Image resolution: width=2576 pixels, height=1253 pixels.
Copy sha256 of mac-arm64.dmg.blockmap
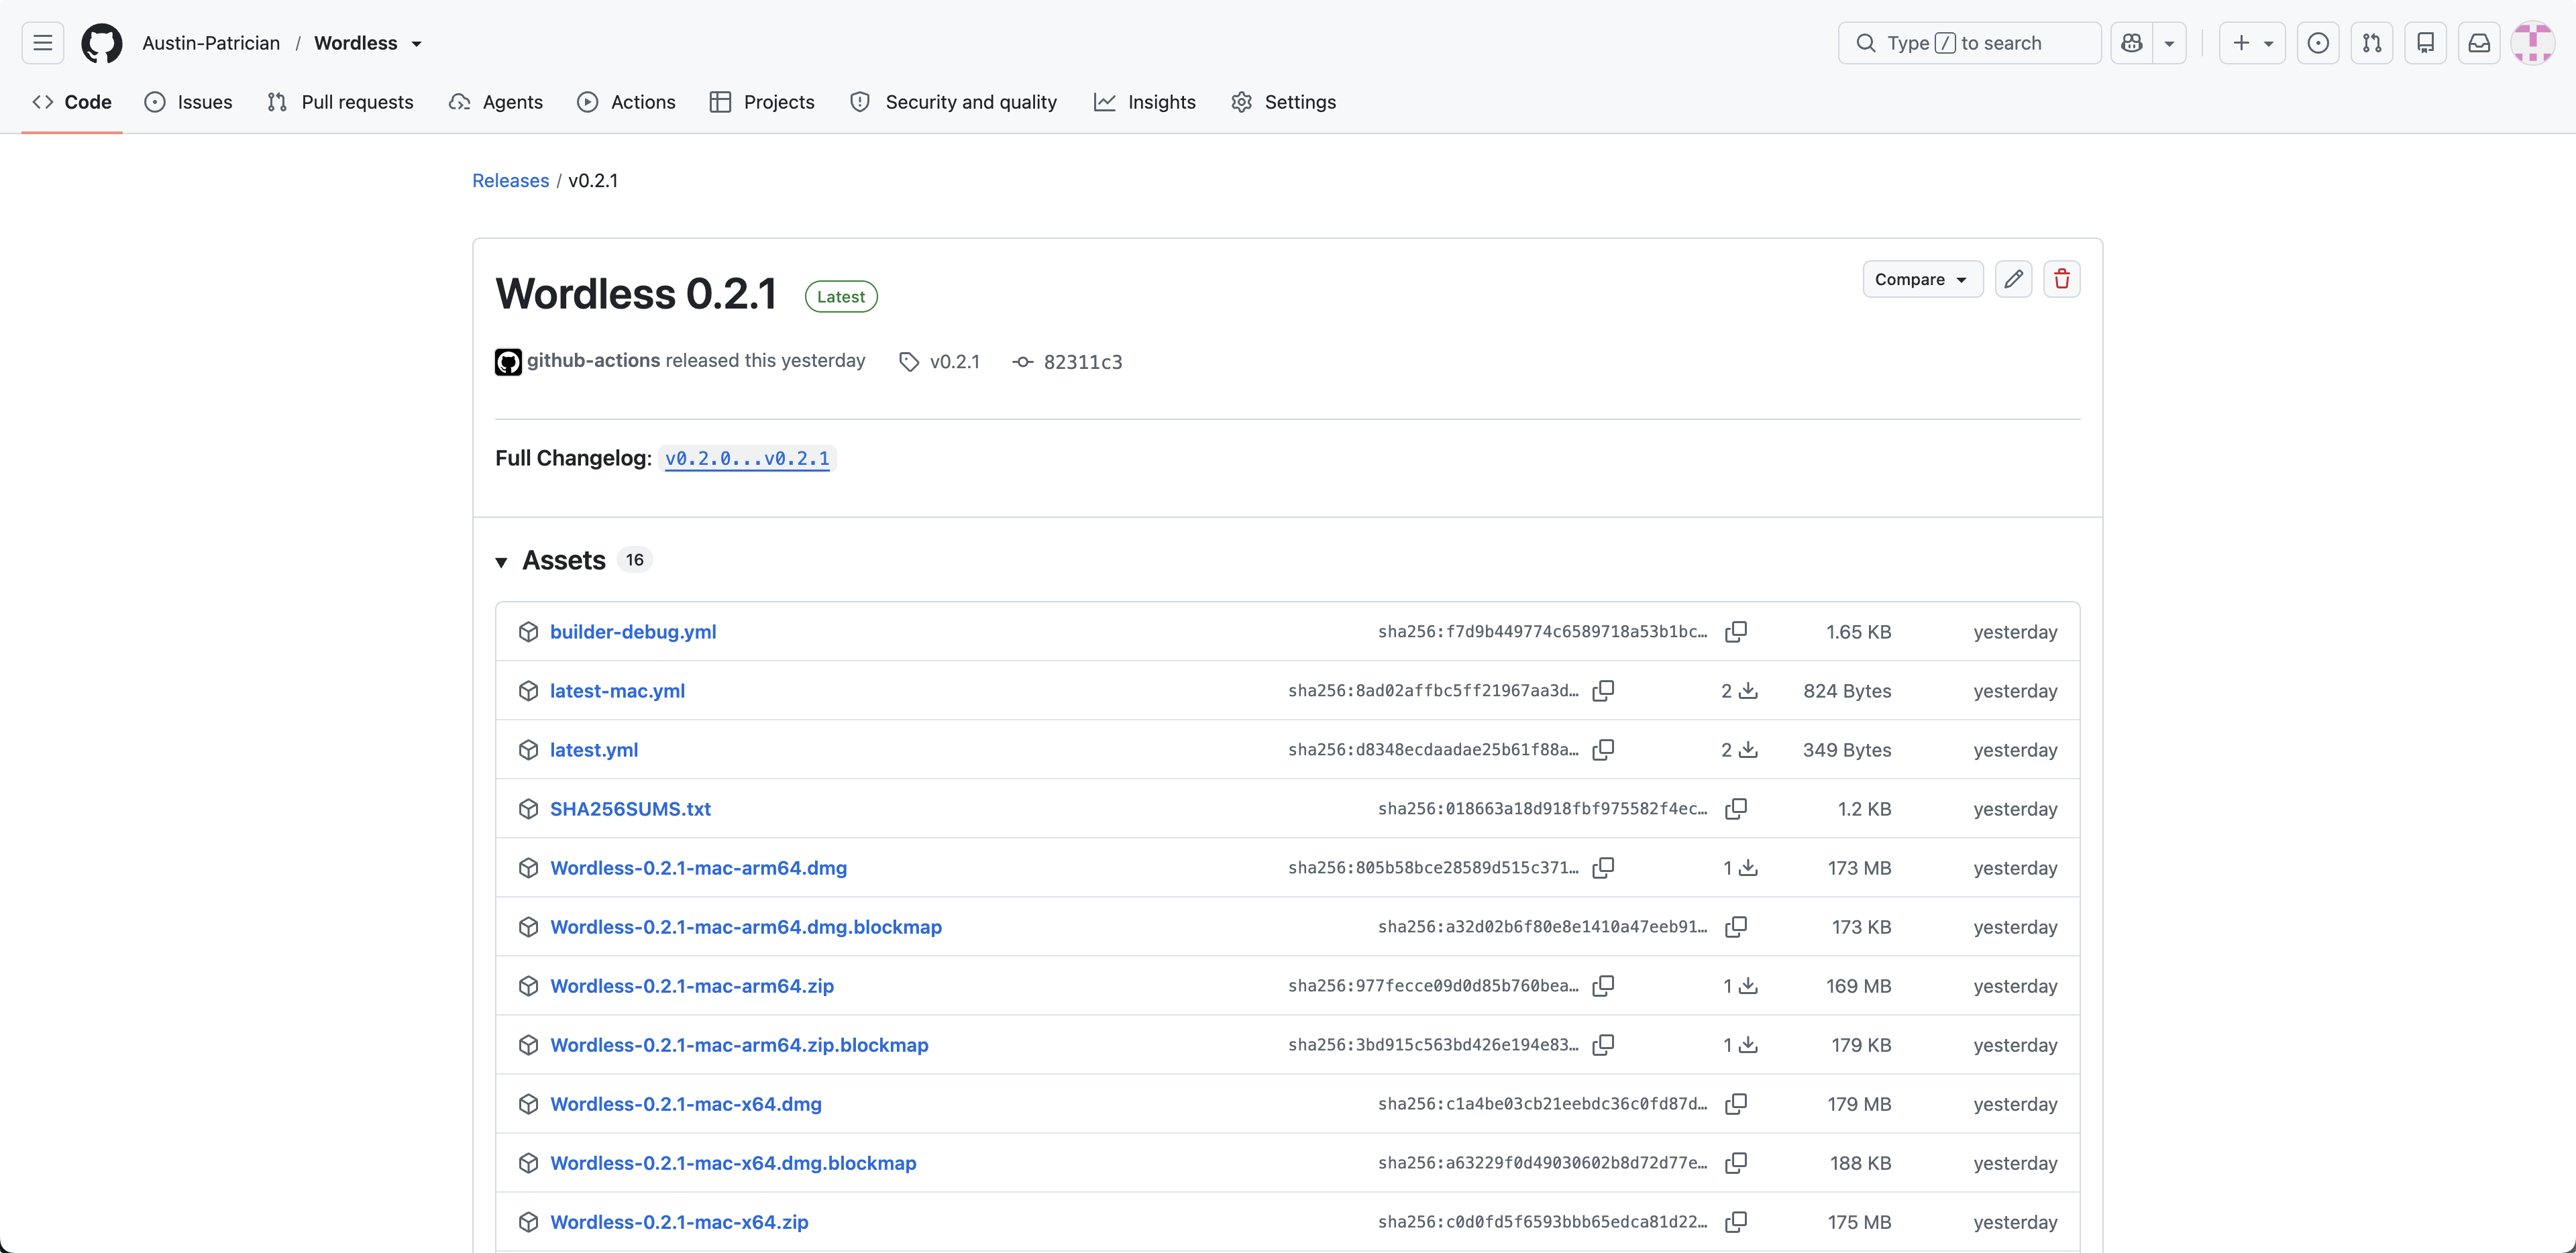coord(1736,927)
